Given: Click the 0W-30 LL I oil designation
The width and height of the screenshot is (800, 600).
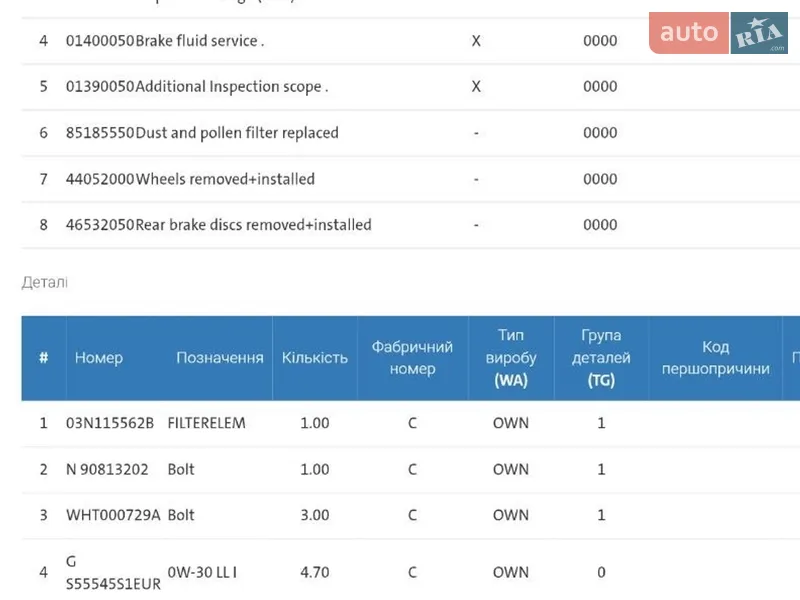Looking at the screenshot, I should 202,572.
